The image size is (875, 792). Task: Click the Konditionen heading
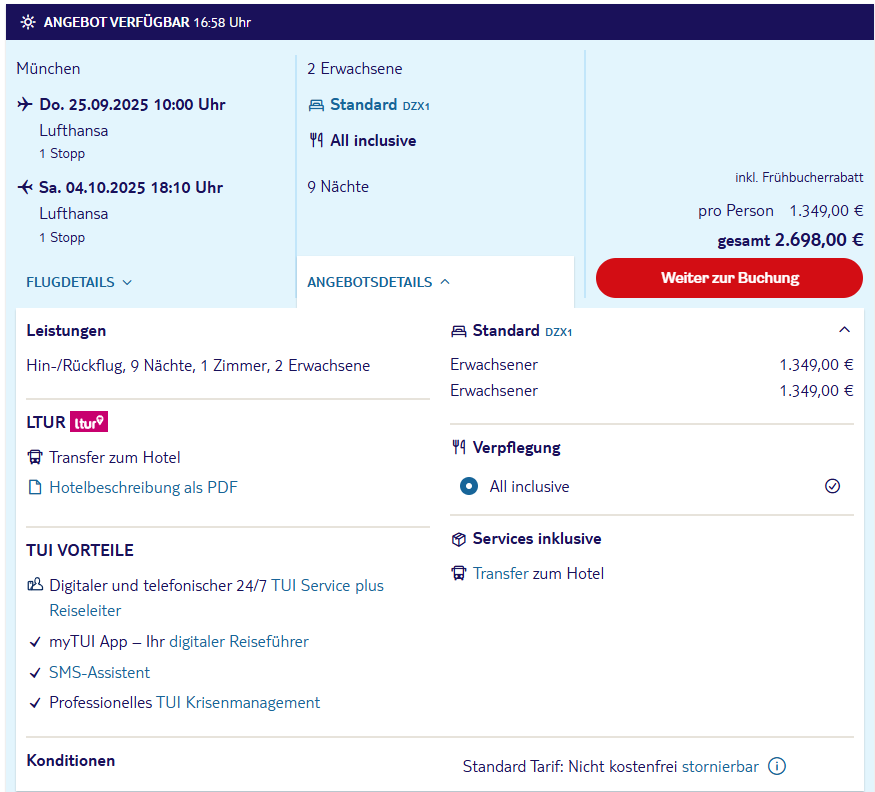[x=71, y=760]
